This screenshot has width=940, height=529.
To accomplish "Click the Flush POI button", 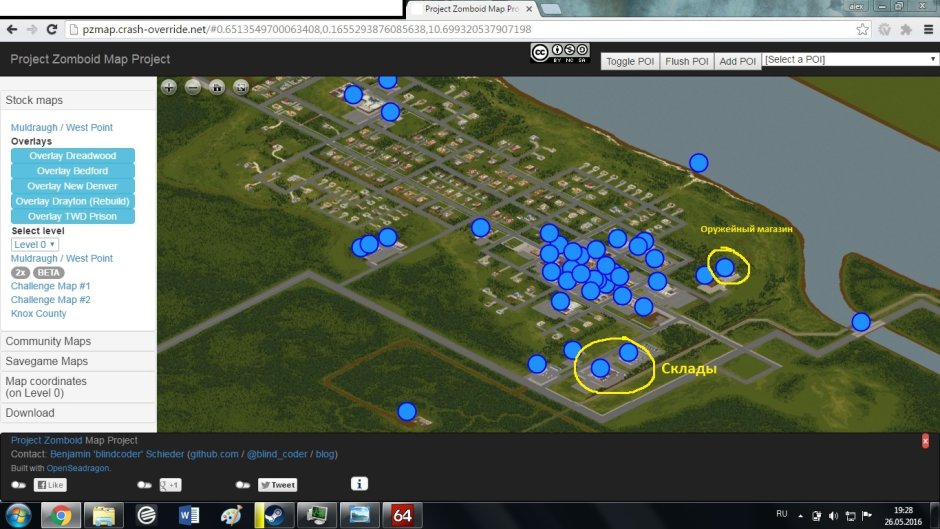I will (686, 61).
